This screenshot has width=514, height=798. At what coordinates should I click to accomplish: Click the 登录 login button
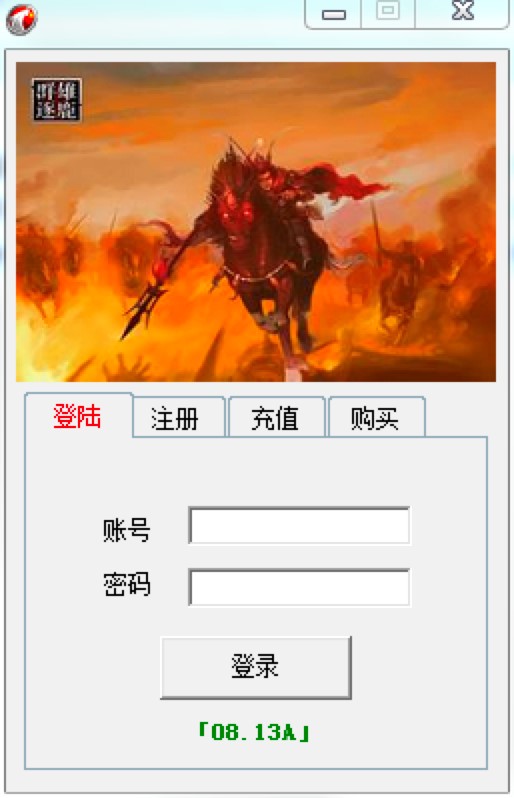coord(256,667)
